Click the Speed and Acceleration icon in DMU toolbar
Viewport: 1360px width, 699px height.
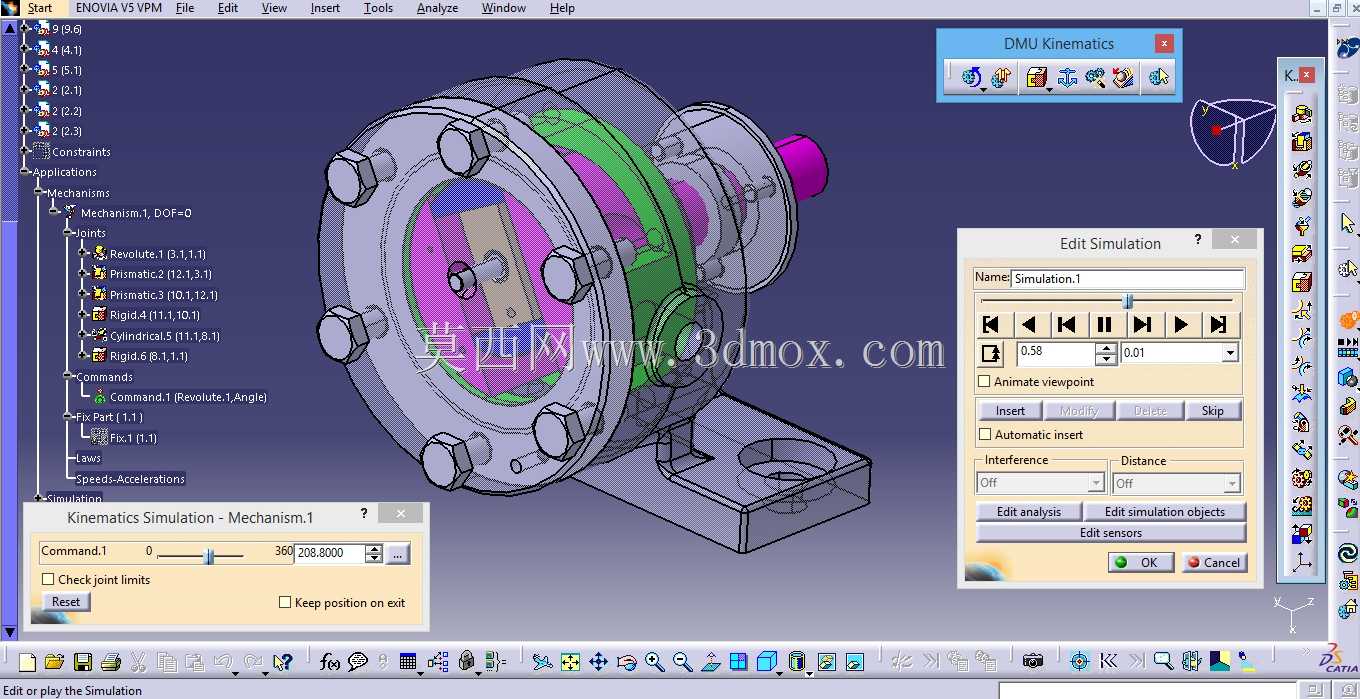tap(1123, 77)
